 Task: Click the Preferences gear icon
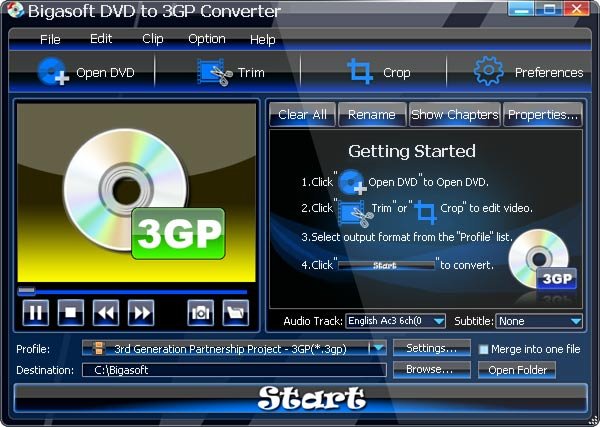click(x=488, y=71)
